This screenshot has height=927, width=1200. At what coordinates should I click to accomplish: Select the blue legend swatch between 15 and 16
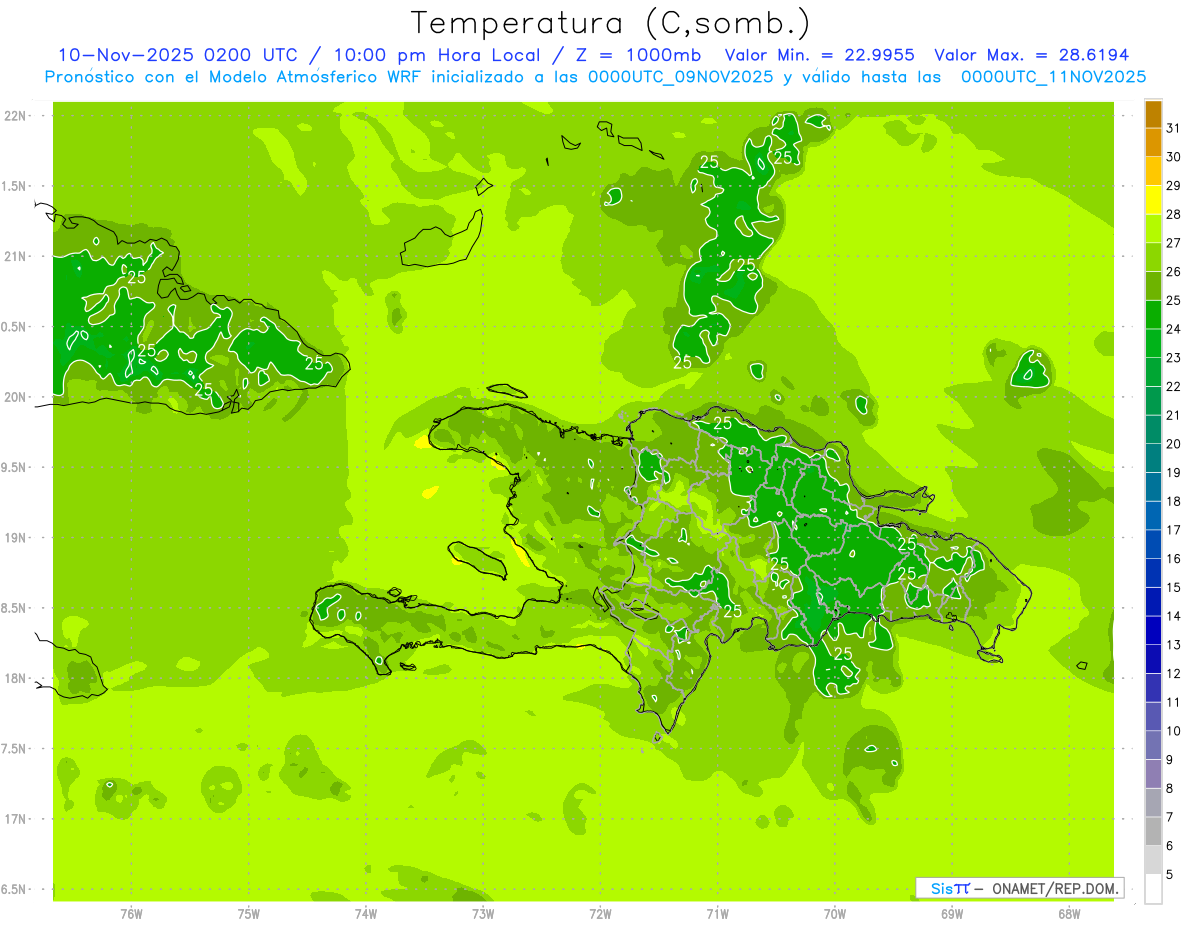point(1153,573)
